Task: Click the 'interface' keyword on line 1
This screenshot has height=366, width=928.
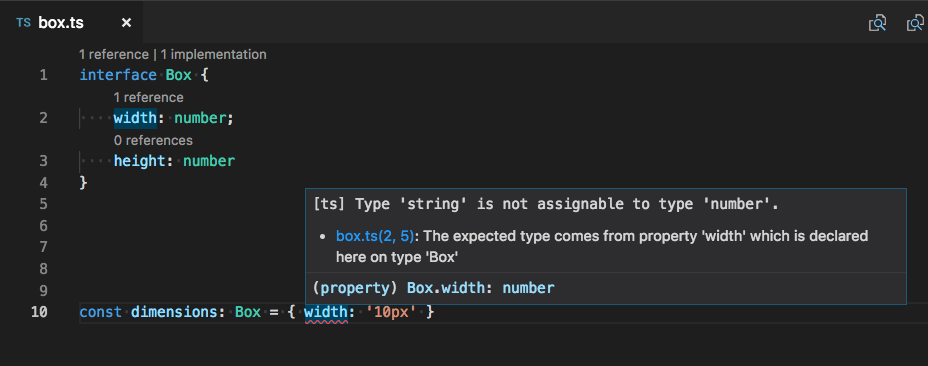Action: tap(118, 76)
